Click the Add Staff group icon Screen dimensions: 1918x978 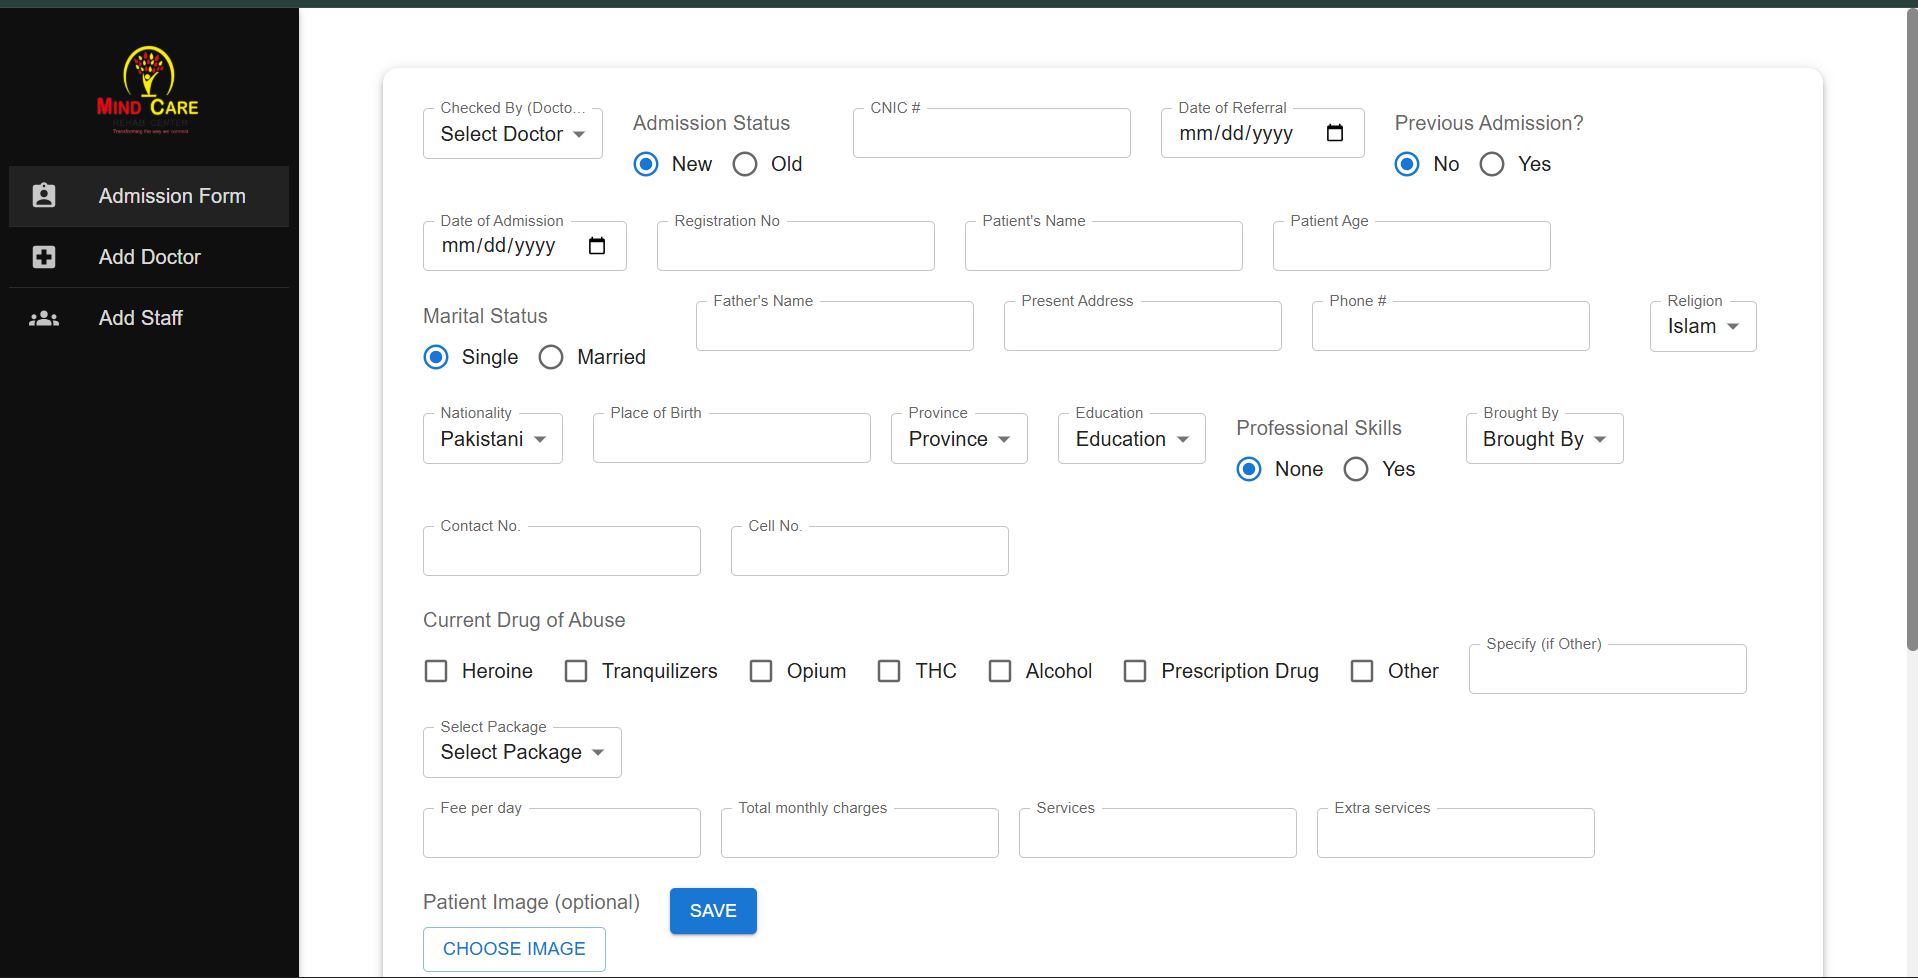(44, 318)
